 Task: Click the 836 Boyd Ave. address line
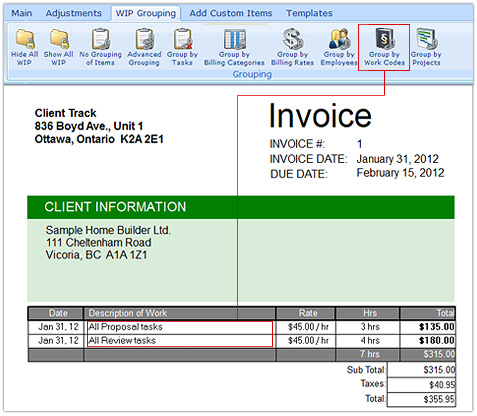click(89, 126)
